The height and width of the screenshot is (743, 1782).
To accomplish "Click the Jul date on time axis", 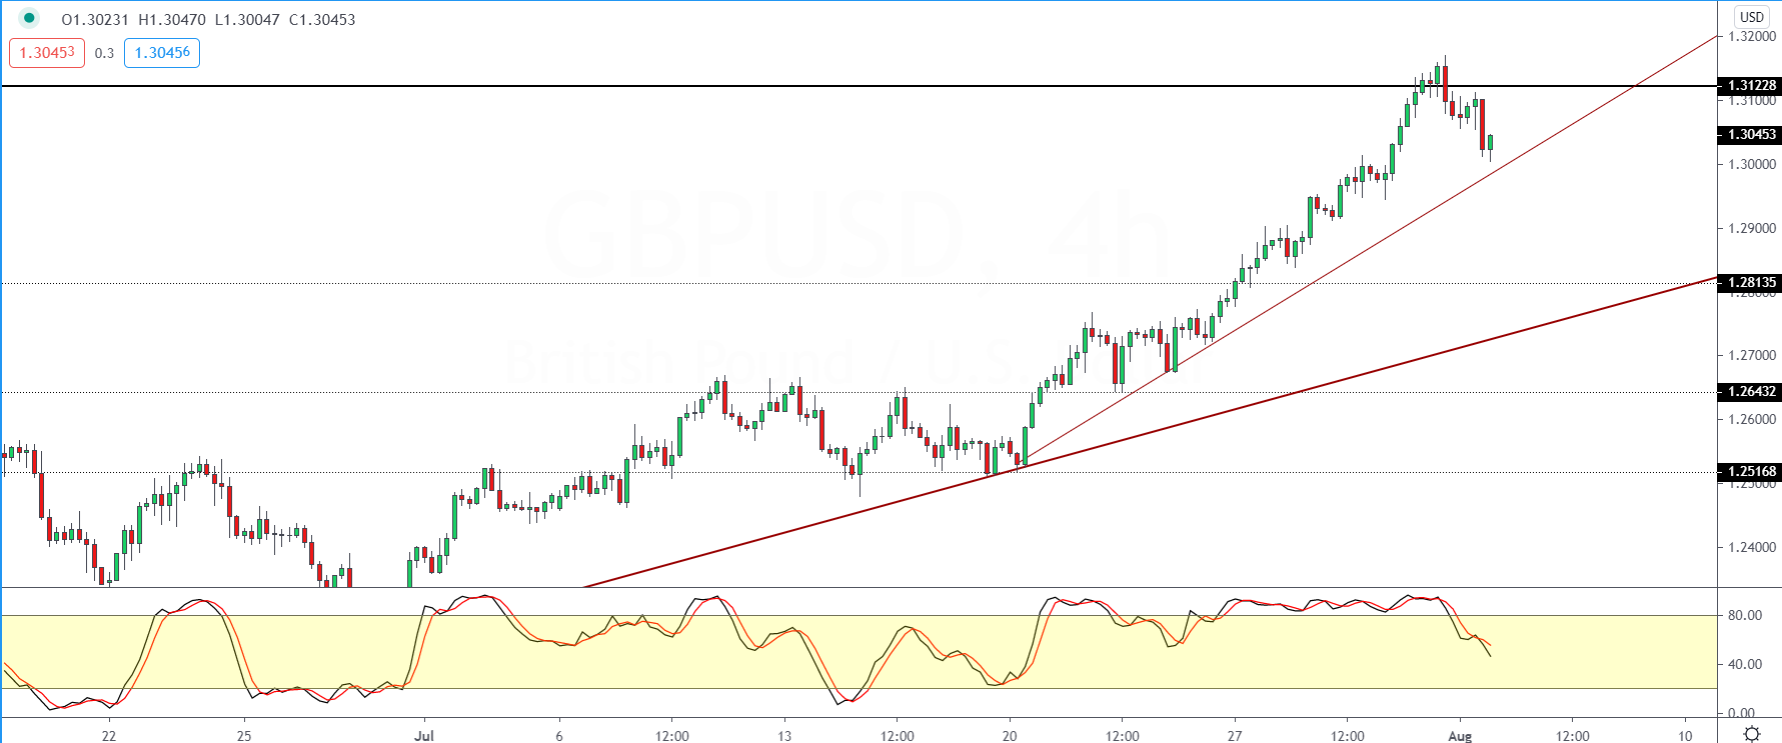I will click(424, 736).
